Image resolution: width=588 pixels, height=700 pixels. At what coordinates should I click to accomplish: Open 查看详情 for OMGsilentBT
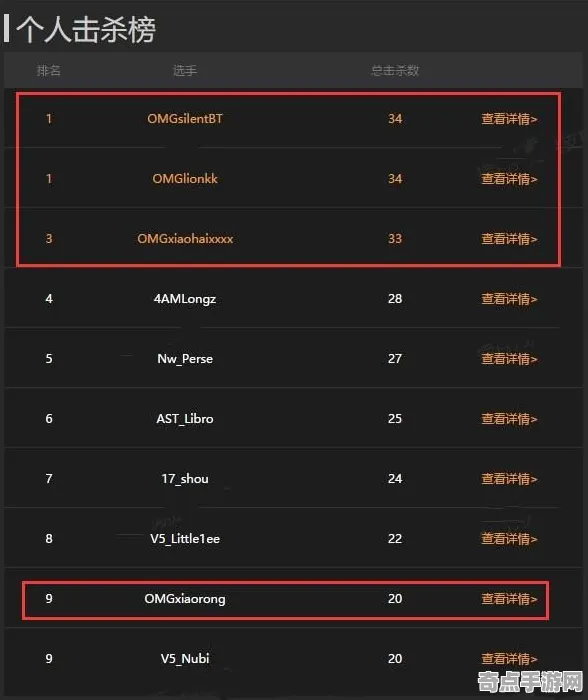509,119
